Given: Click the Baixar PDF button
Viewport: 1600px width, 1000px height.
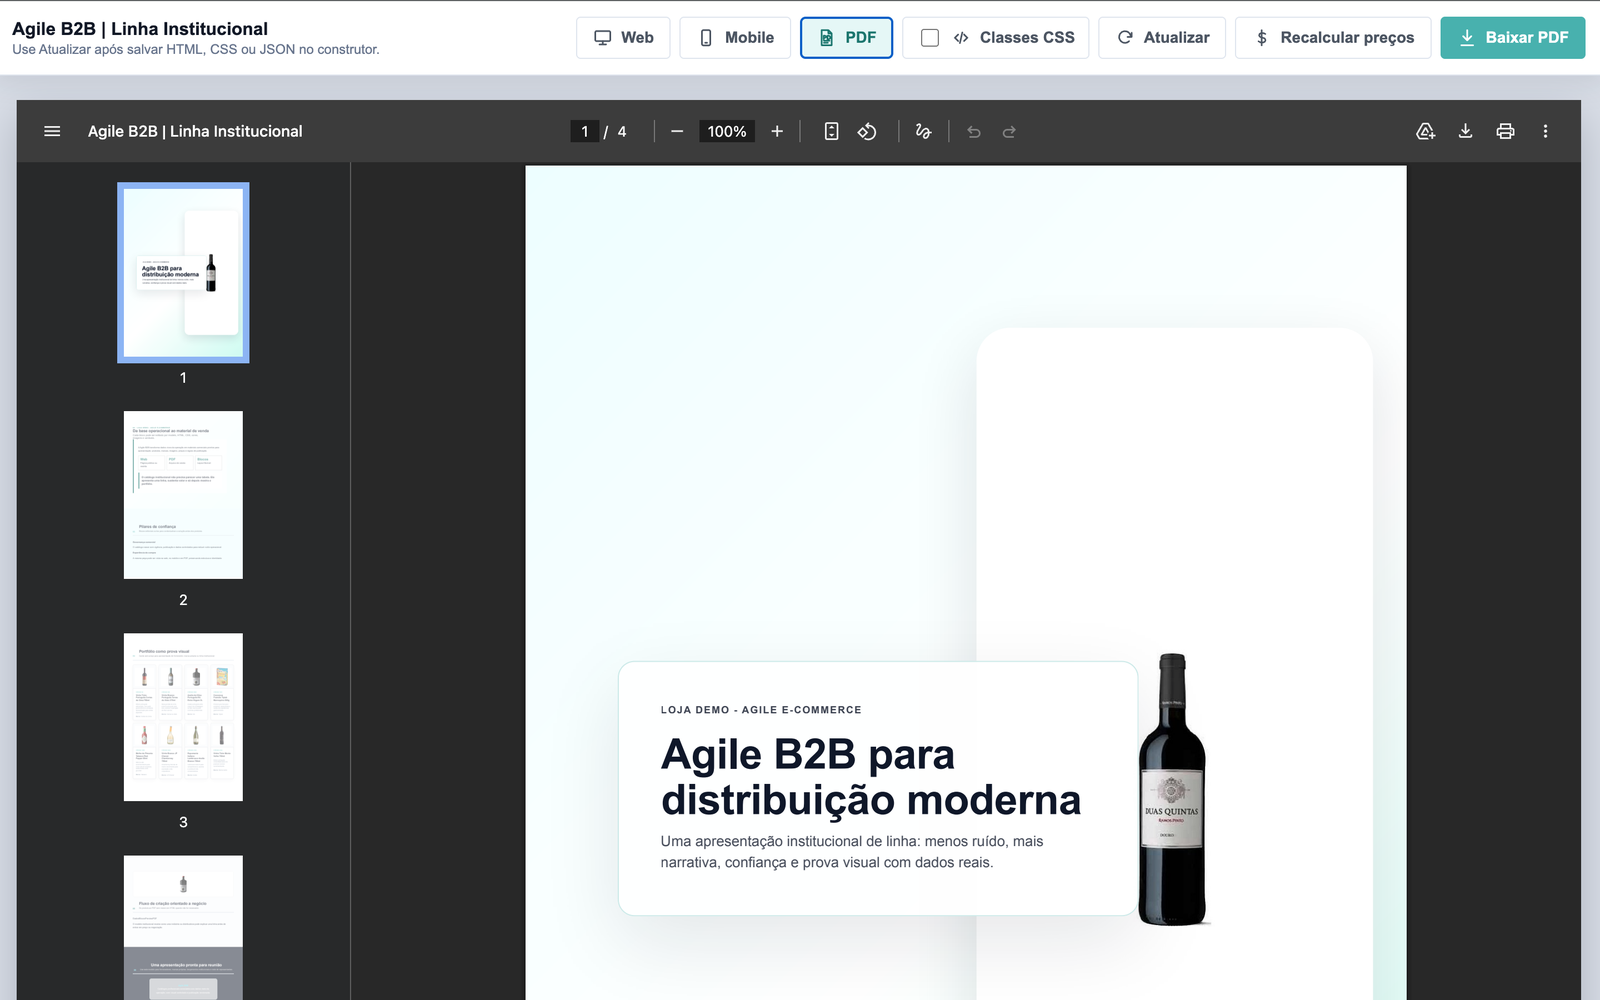Looking at the screenshot, I should 1512,38.
